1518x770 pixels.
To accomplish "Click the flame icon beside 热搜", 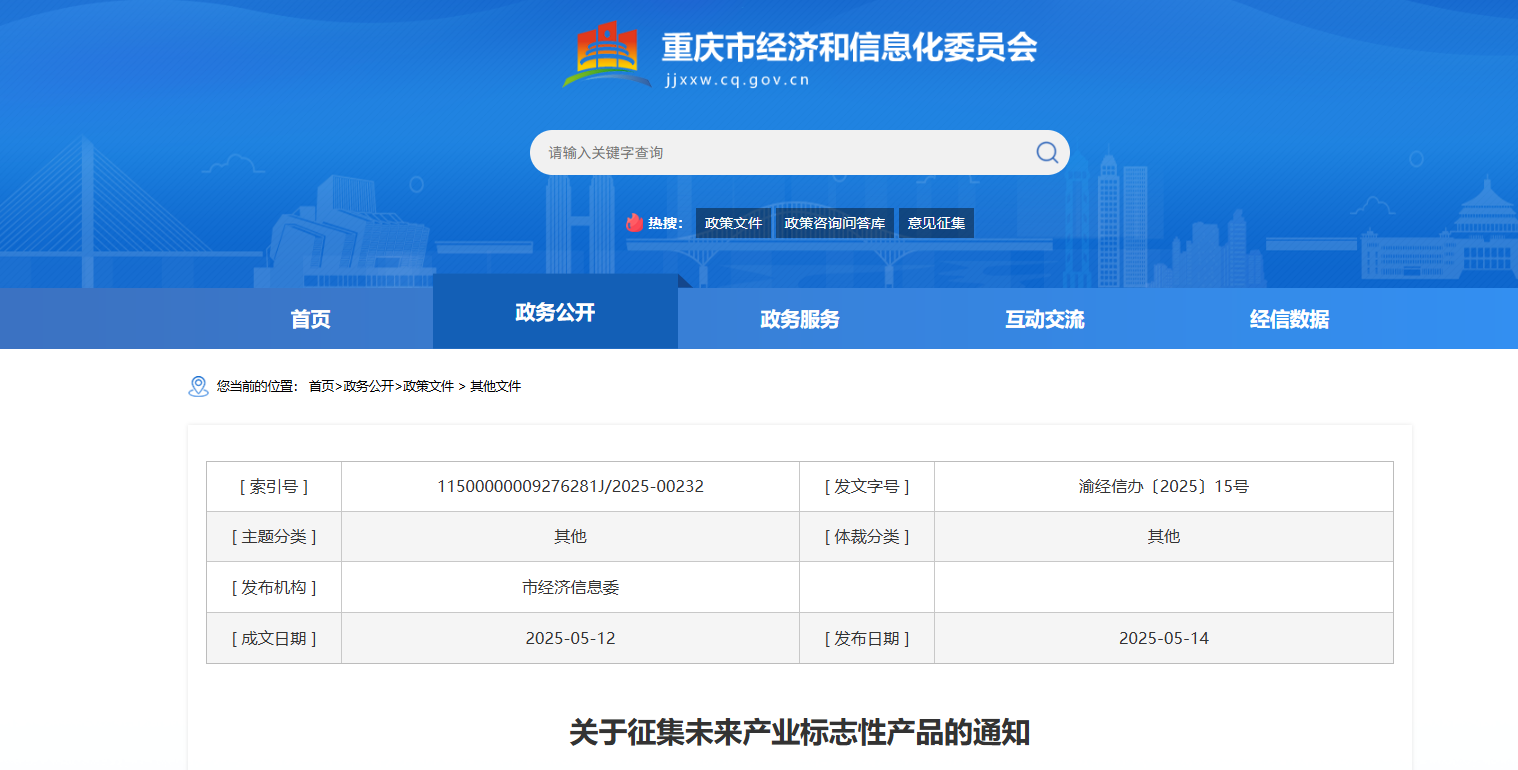I will tap(634, 223).
